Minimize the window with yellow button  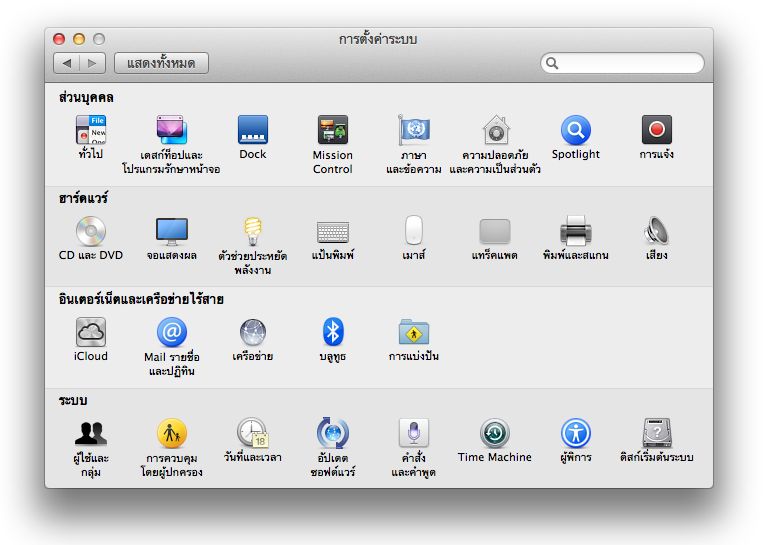[79, 39]
